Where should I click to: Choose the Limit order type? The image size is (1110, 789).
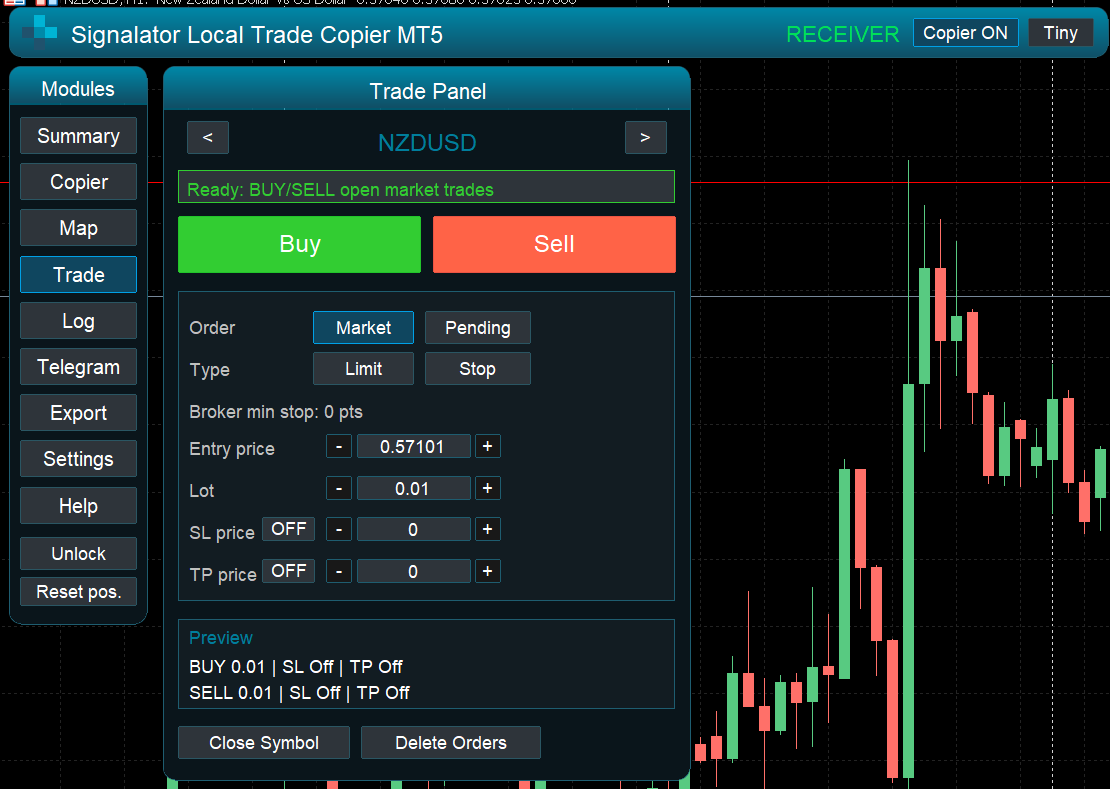363,369
